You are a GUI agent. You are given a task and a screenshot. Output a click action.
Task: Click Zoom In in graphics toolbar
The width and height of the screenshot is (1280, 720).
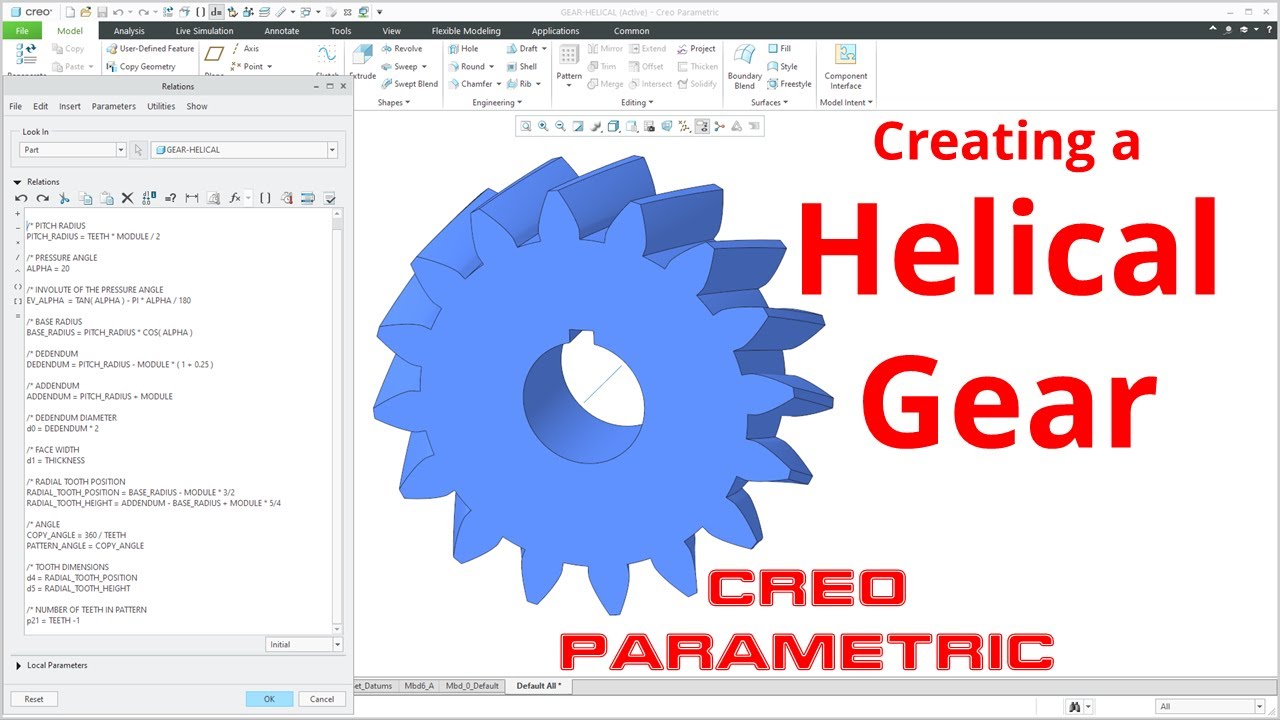[x=543, y=126]
